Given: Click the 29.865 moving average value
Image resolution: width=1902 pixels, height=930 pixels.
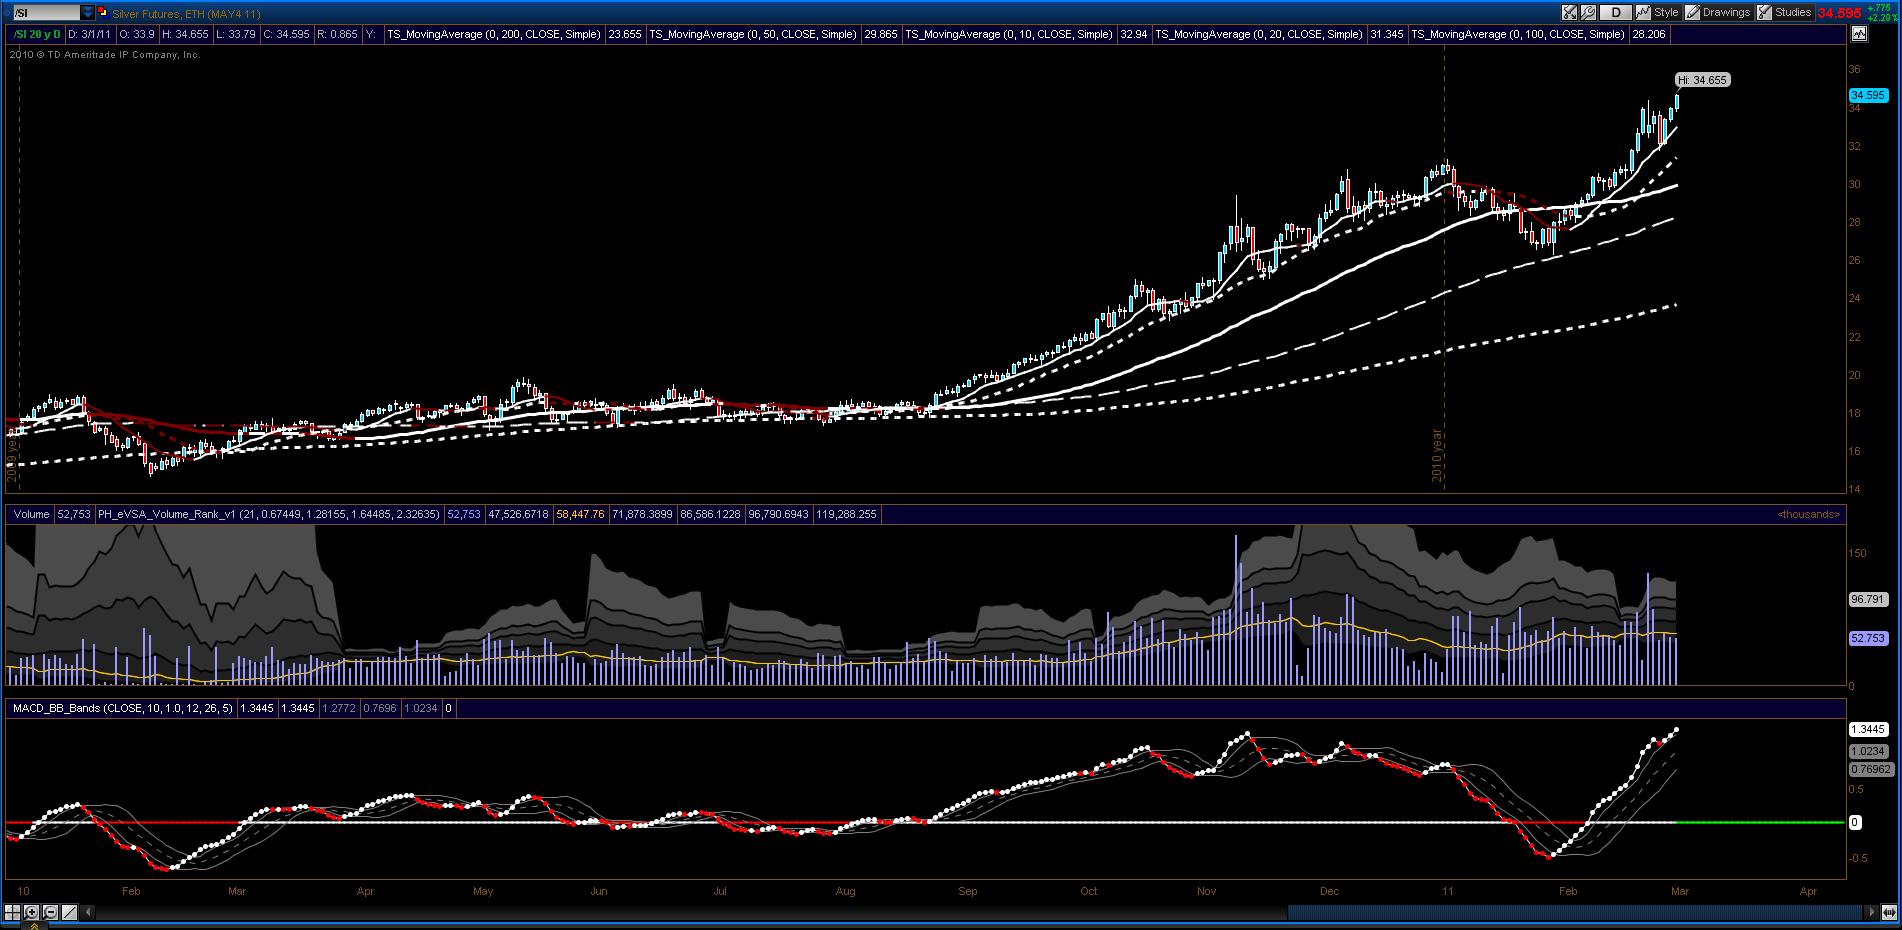Looking at the screenshot, I should coord(881,34).
